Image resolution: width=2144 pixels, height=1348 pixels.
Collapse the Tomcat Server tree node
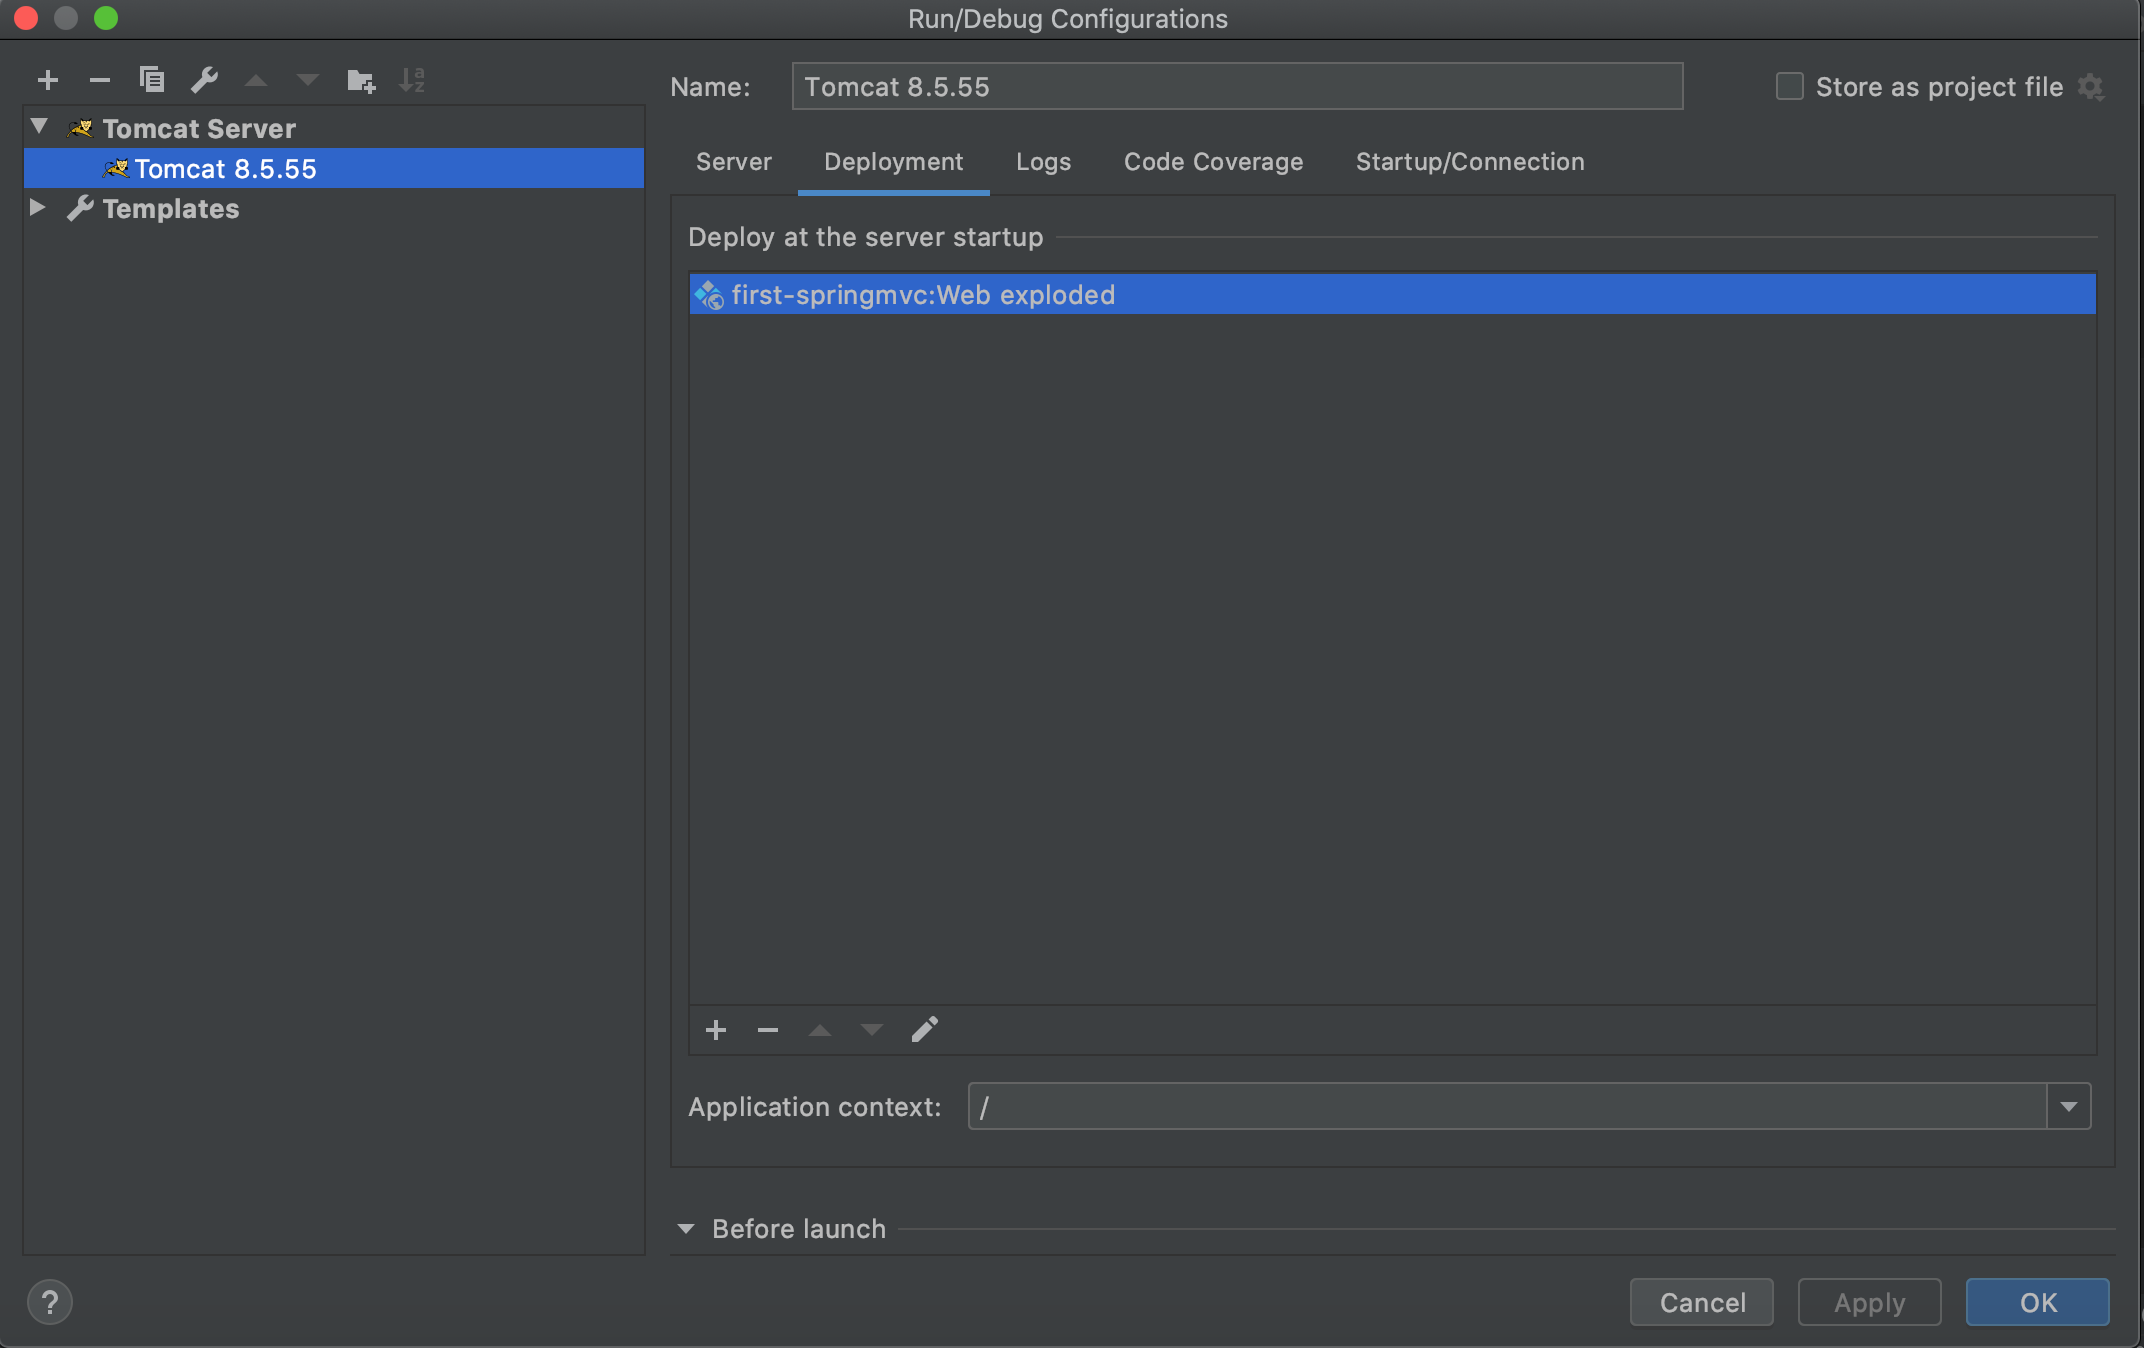39,127
